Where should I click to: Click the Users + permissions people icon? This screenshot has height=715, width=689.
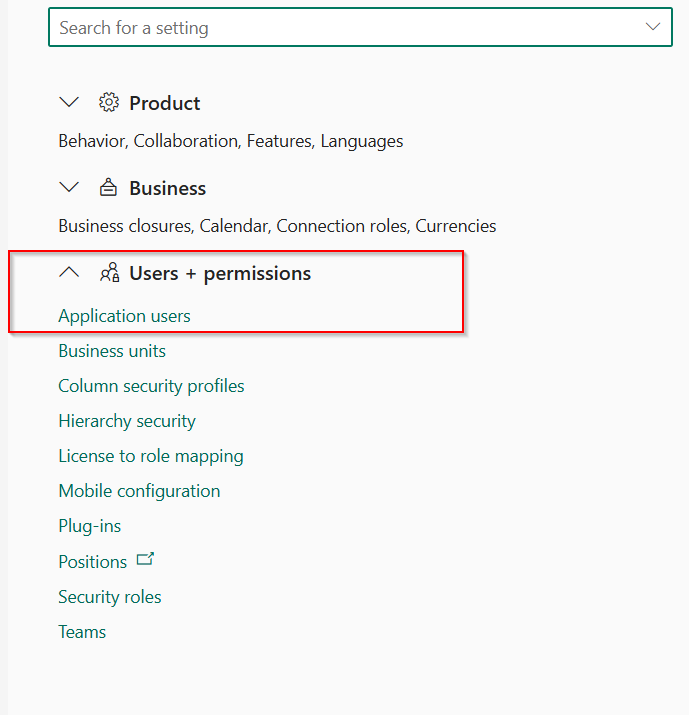[109, 273]
